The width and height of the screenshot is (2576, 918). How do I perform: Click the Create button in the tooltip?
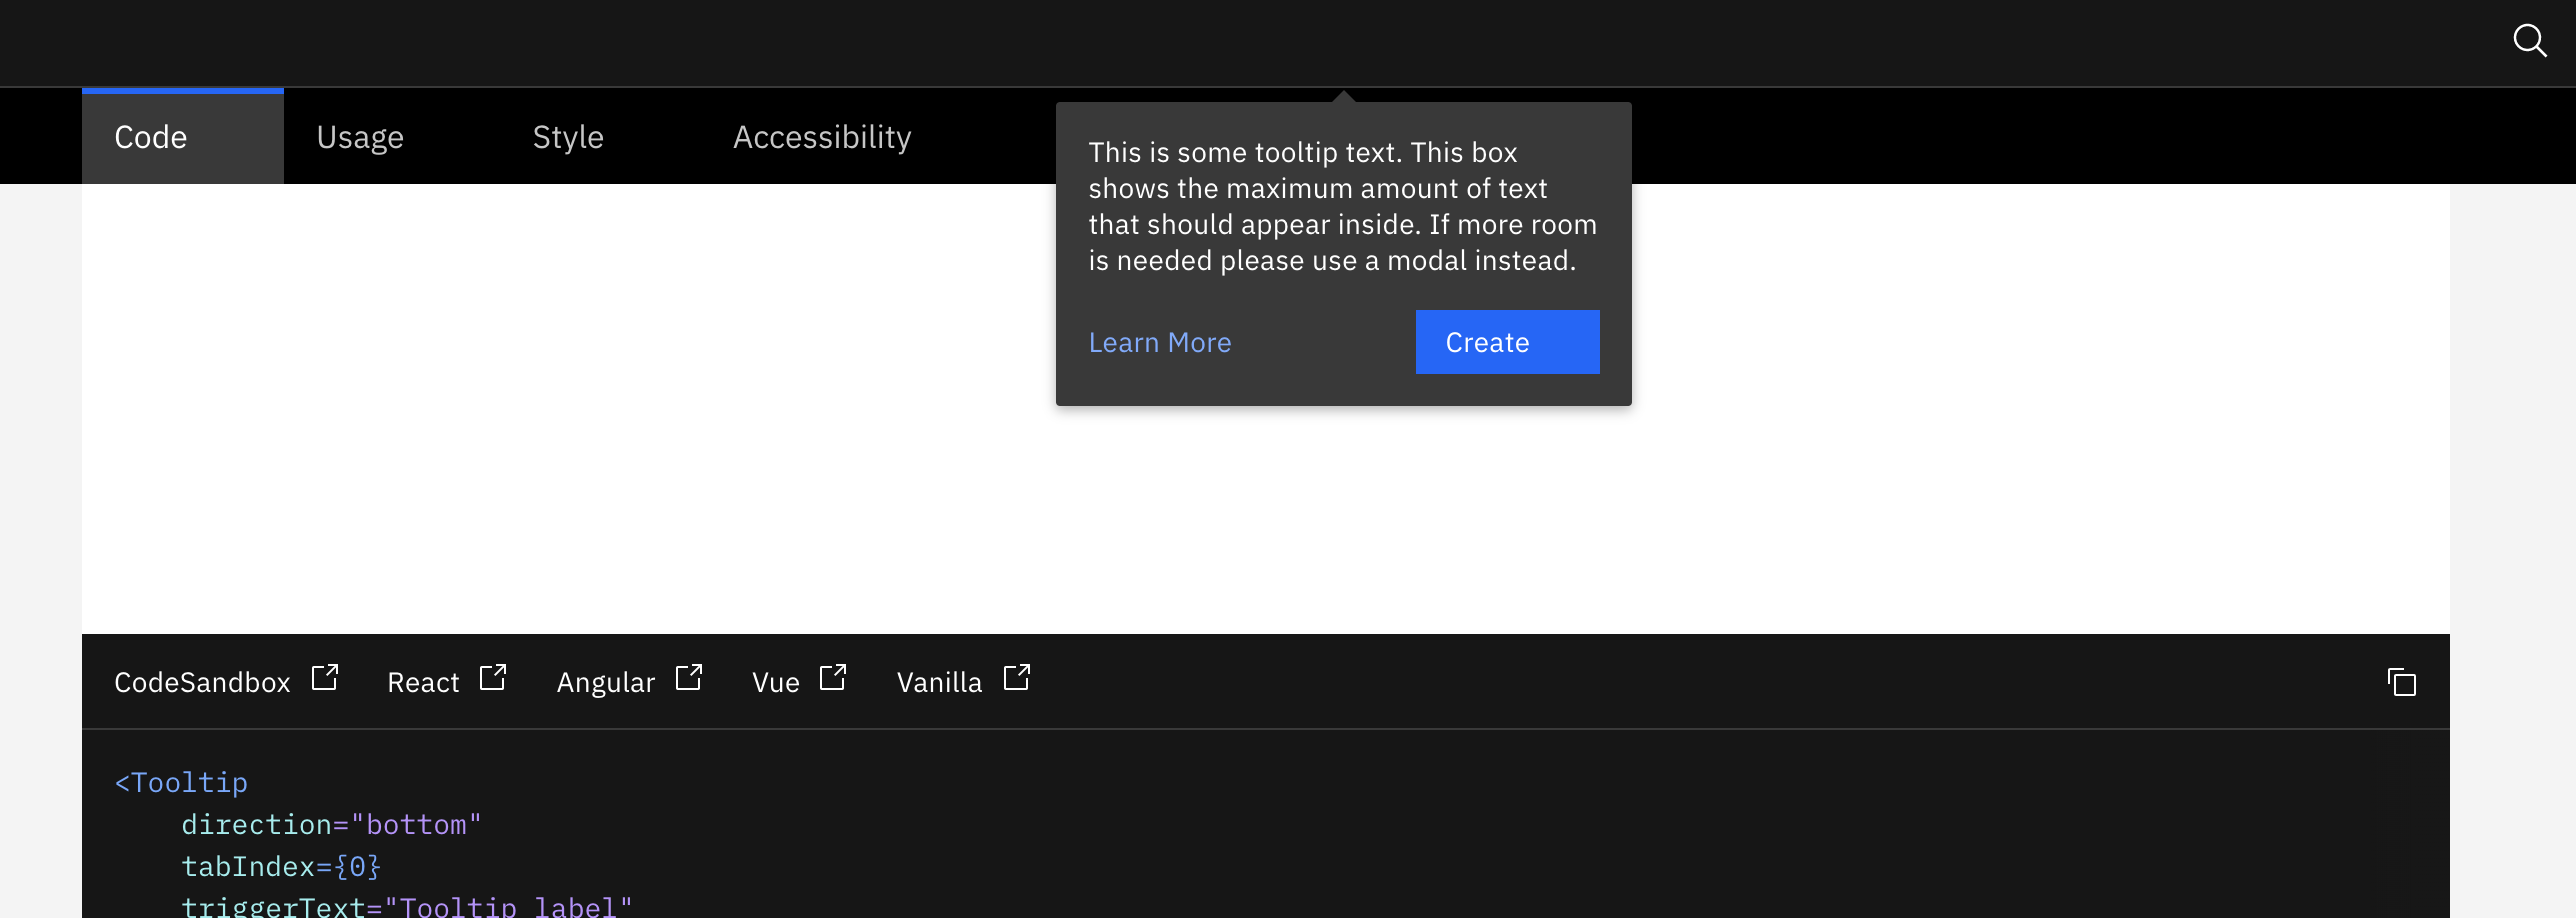coord(1508,342)
